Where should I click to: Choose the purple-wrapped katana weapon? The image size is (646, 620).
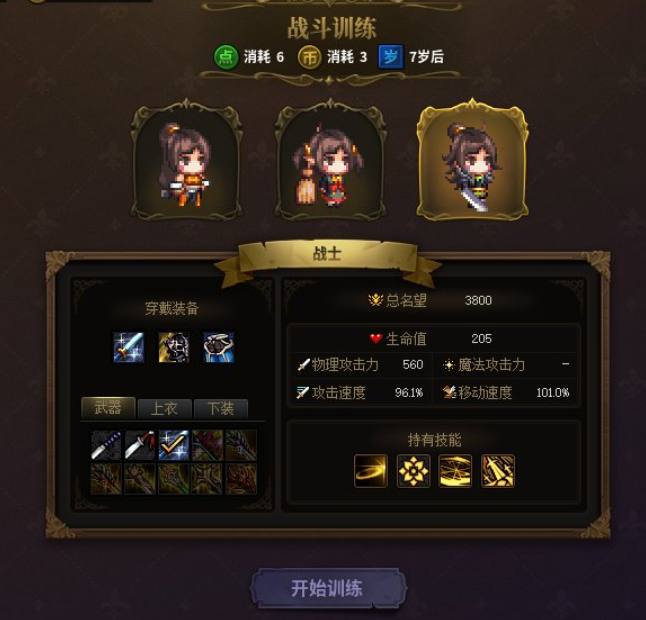click(x=106, y=445)
